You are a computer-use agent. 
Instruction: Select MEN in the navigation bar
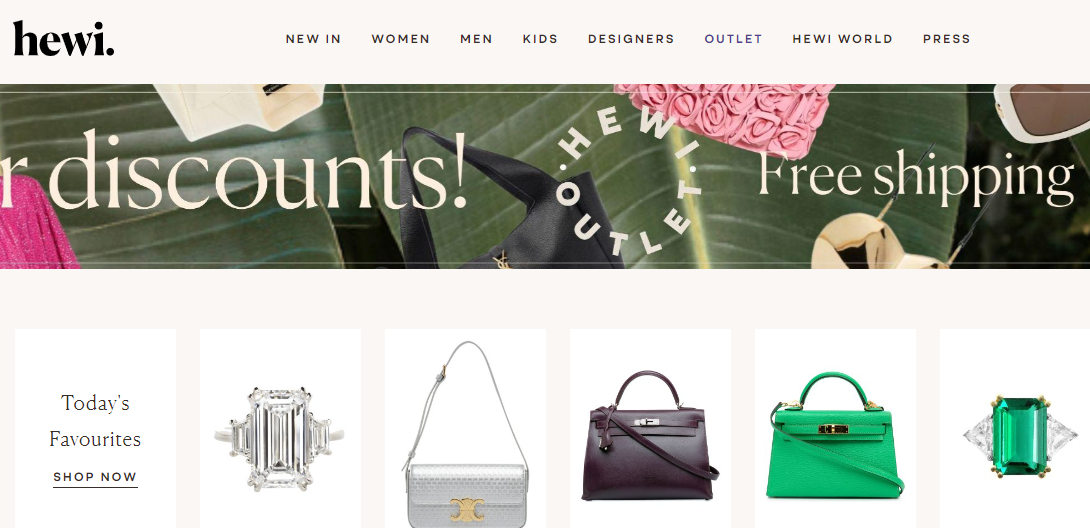[476, 39]
